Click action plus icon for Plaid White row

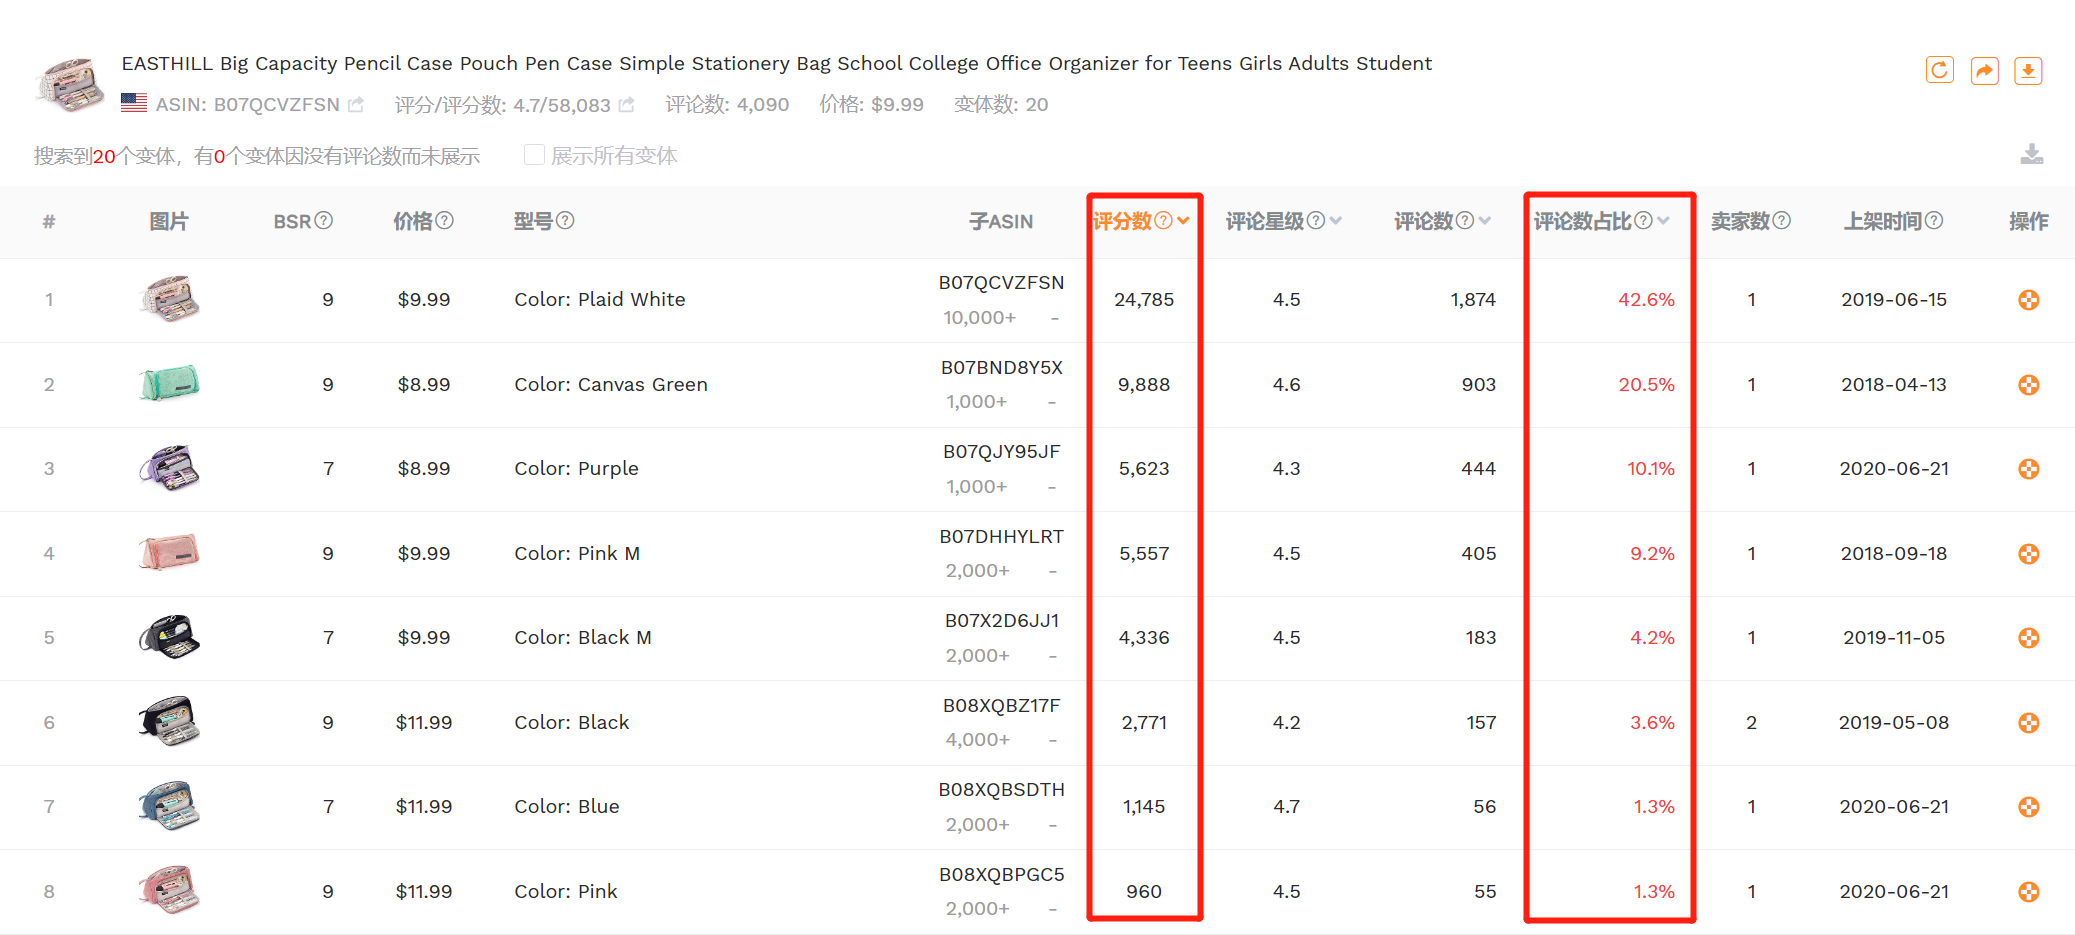(2028, 300)
